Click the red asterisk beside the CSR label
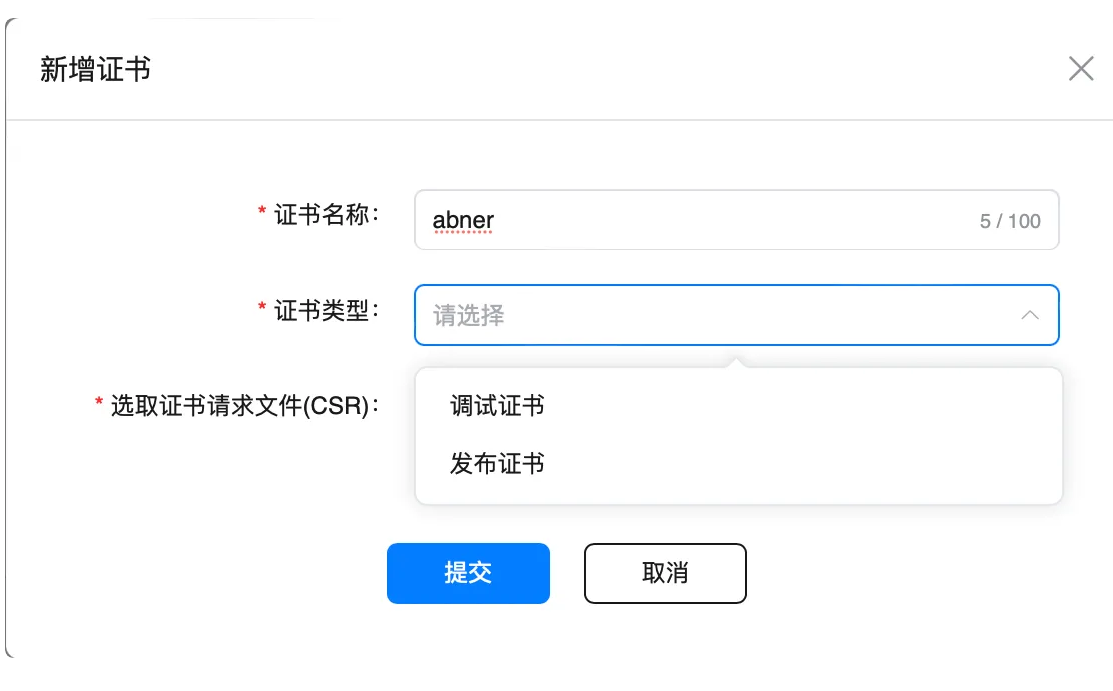 (x=99, y=404)
